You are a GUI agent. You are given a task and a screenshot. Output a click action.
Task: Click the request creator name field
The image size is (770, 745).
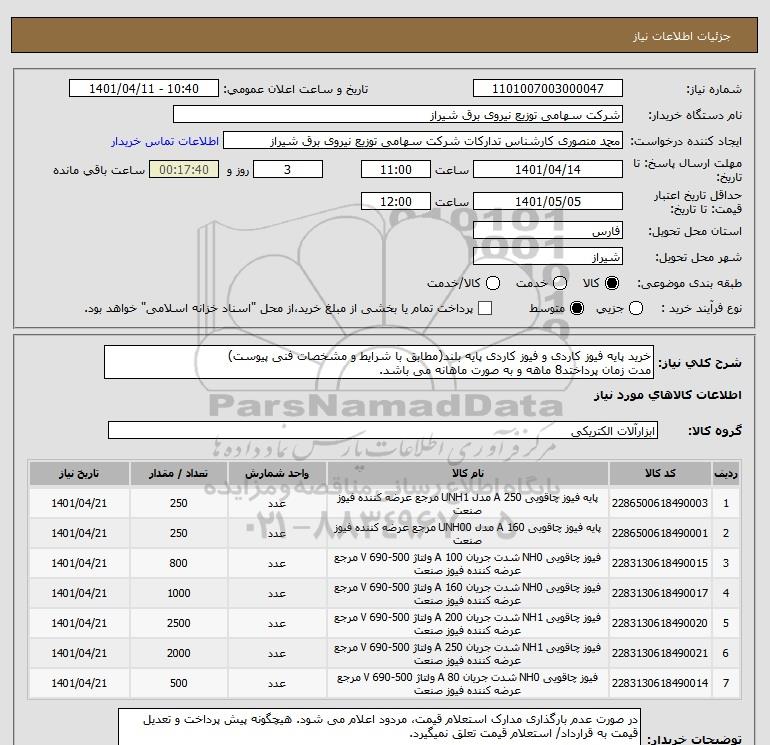[423, 140]
